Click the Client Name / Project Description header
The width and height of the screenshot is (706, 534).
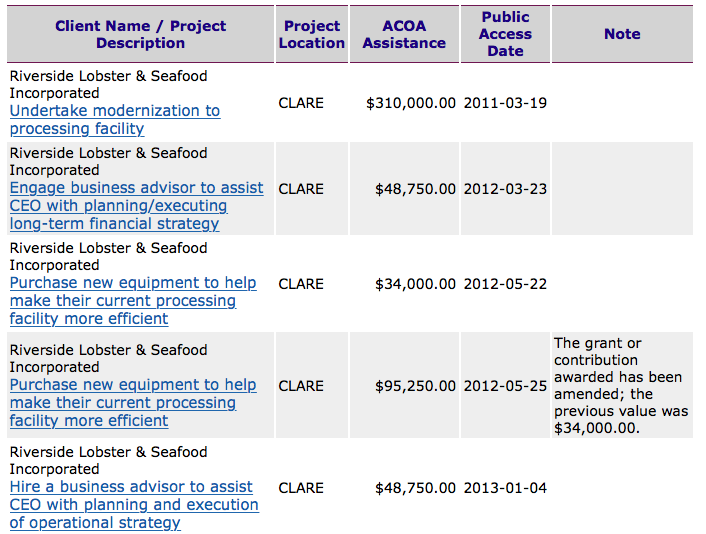pyautogui.click(x=140, y=34)
